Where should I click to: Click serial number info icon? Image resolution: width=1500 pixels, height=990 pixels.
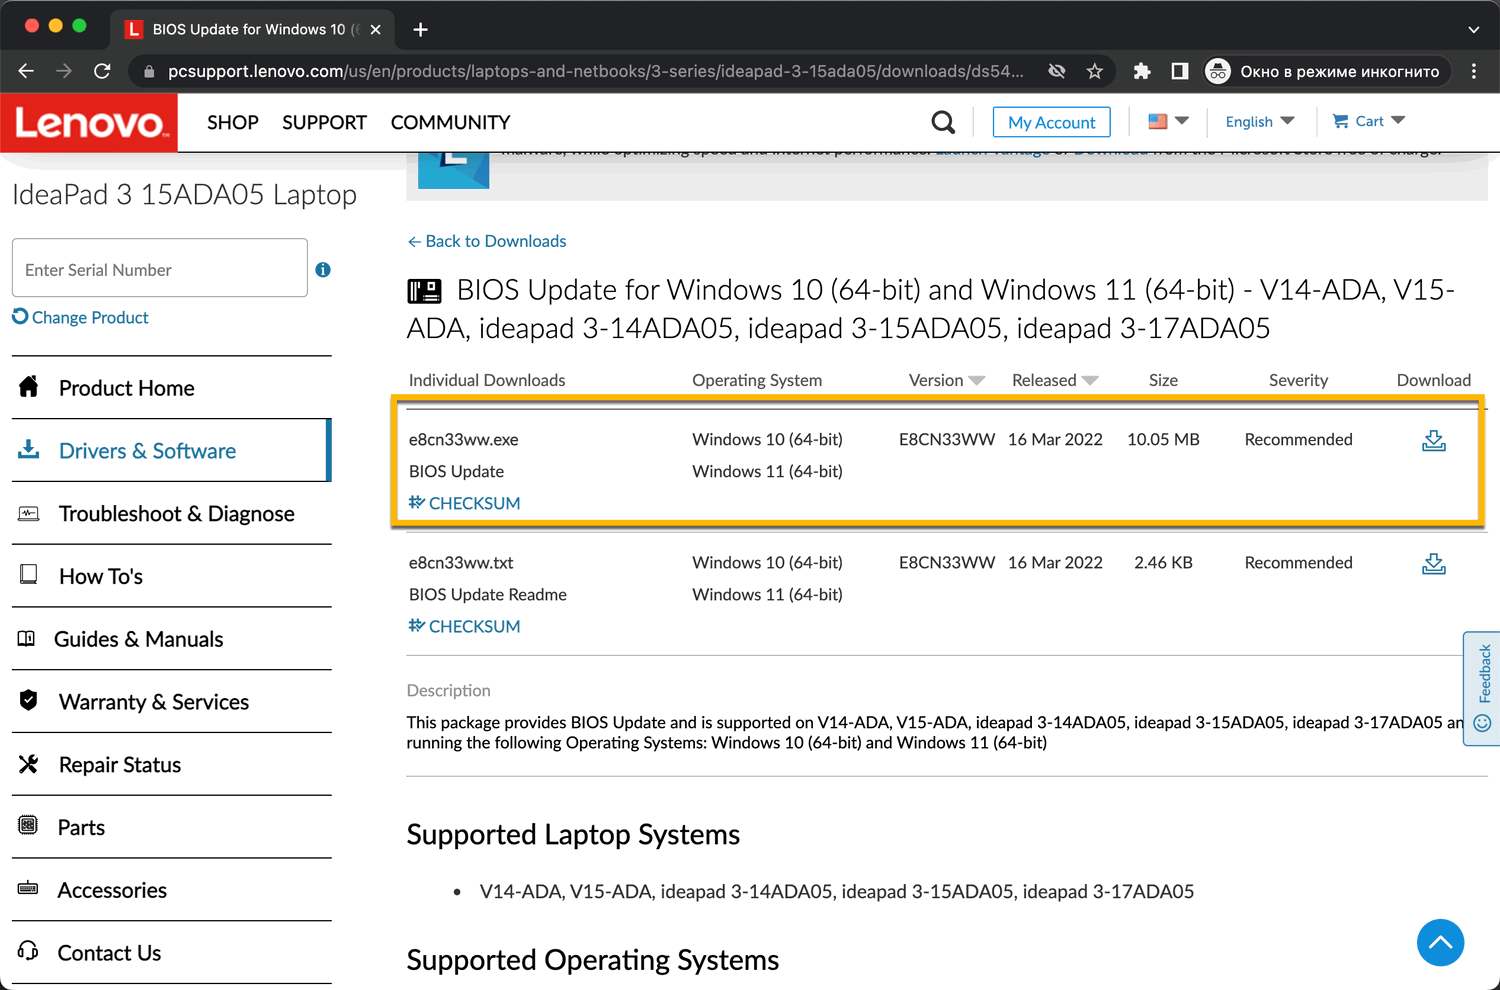[323, 270]
